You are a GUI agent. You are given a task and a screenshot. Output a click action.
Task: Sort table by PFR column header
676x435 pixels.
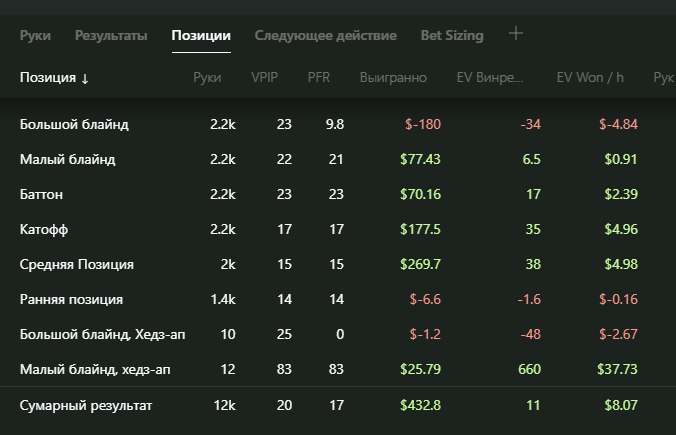coord(320,78)
